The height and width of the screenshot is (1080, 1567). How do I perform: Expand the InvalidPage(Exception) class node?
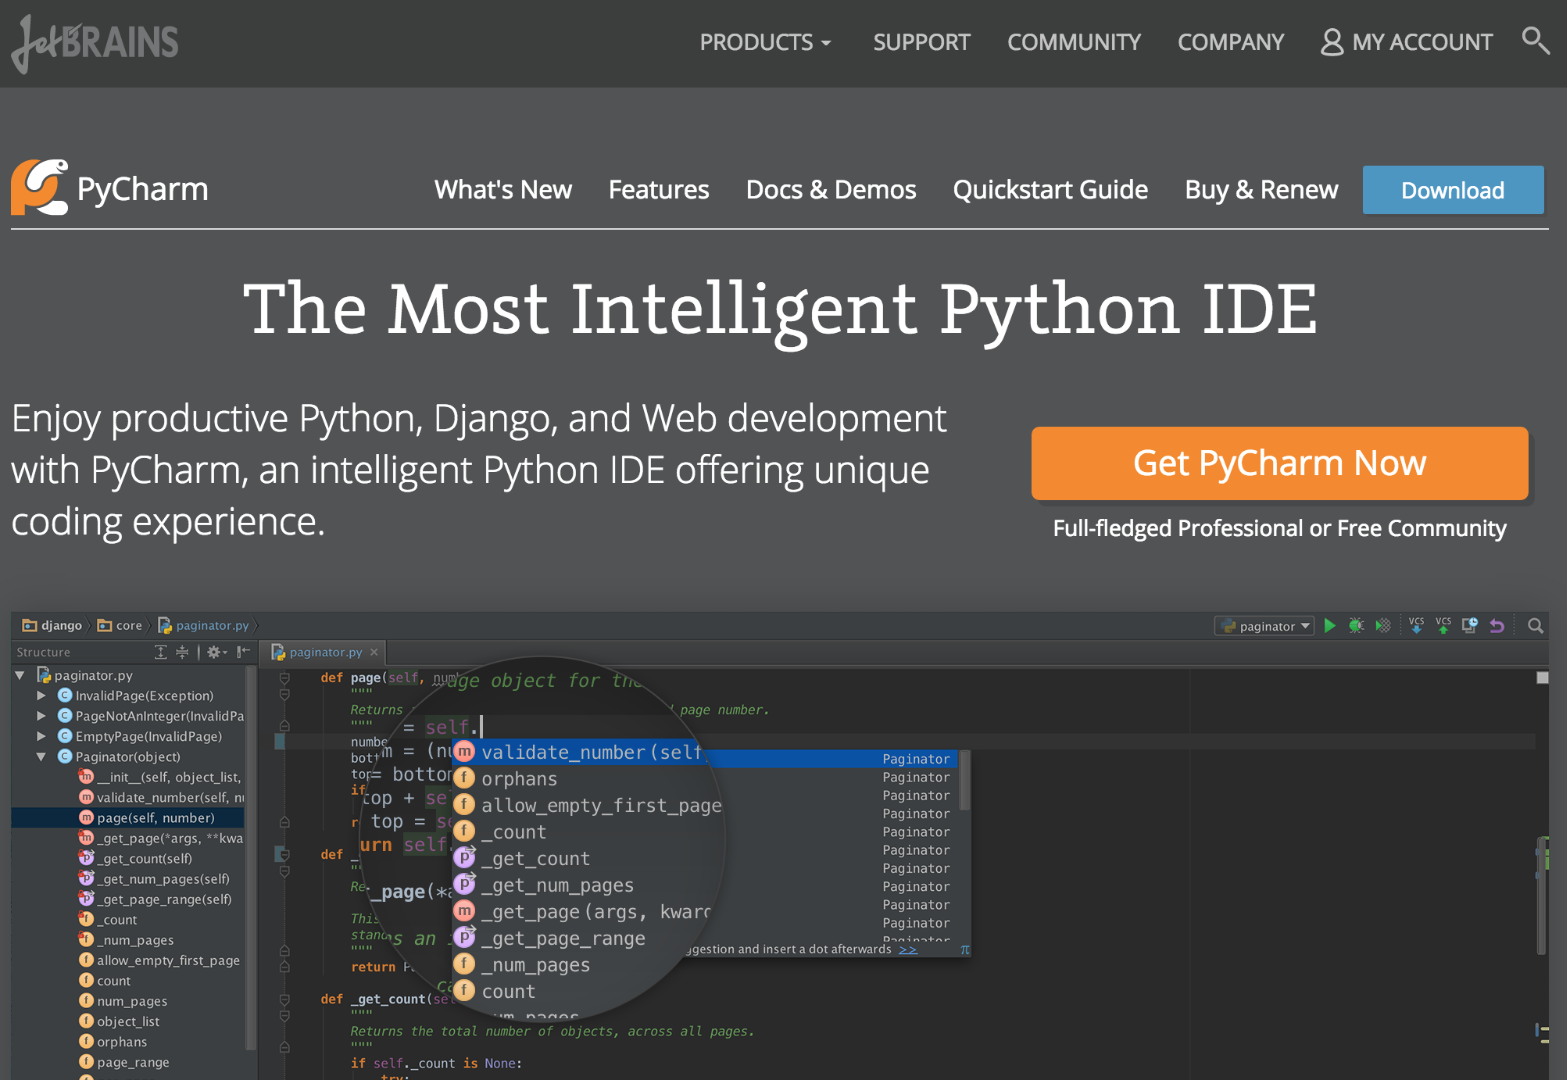tap(41, 696)
